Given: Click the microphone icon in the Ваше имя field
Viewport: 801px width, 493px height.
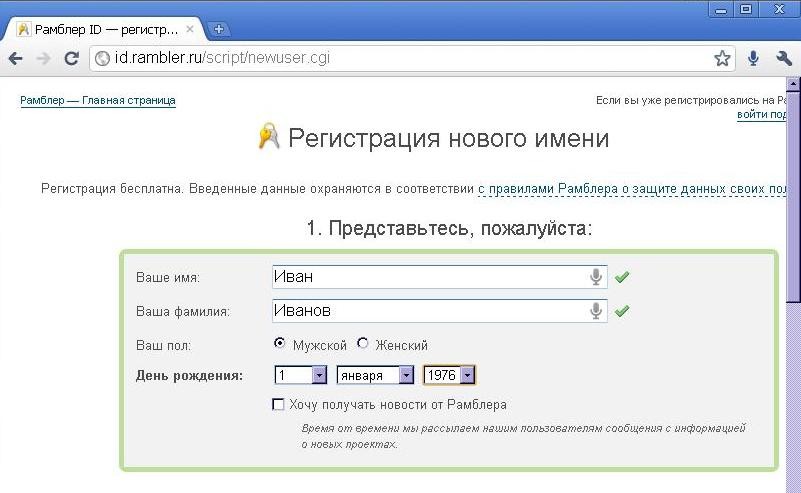Looking at the screenshot, I should point(596,277).
